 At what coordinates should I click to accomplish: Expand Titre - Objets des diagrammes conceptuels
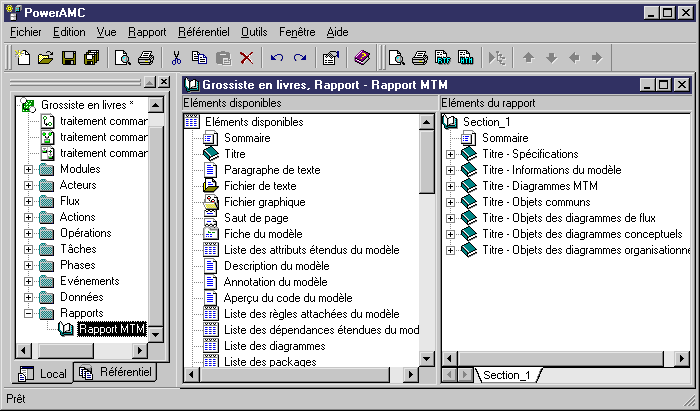click(x=450, y=234)
